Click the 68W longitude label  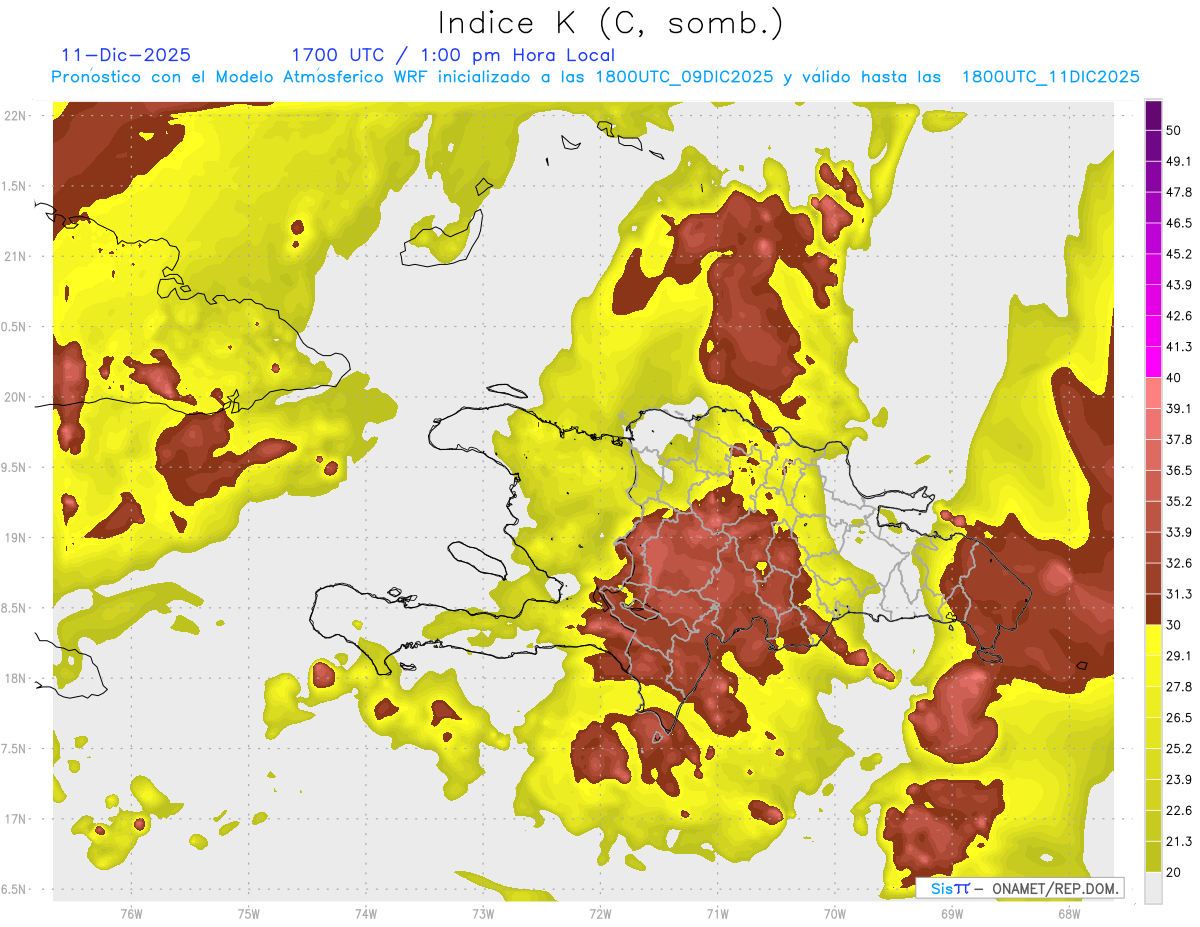1068,913
